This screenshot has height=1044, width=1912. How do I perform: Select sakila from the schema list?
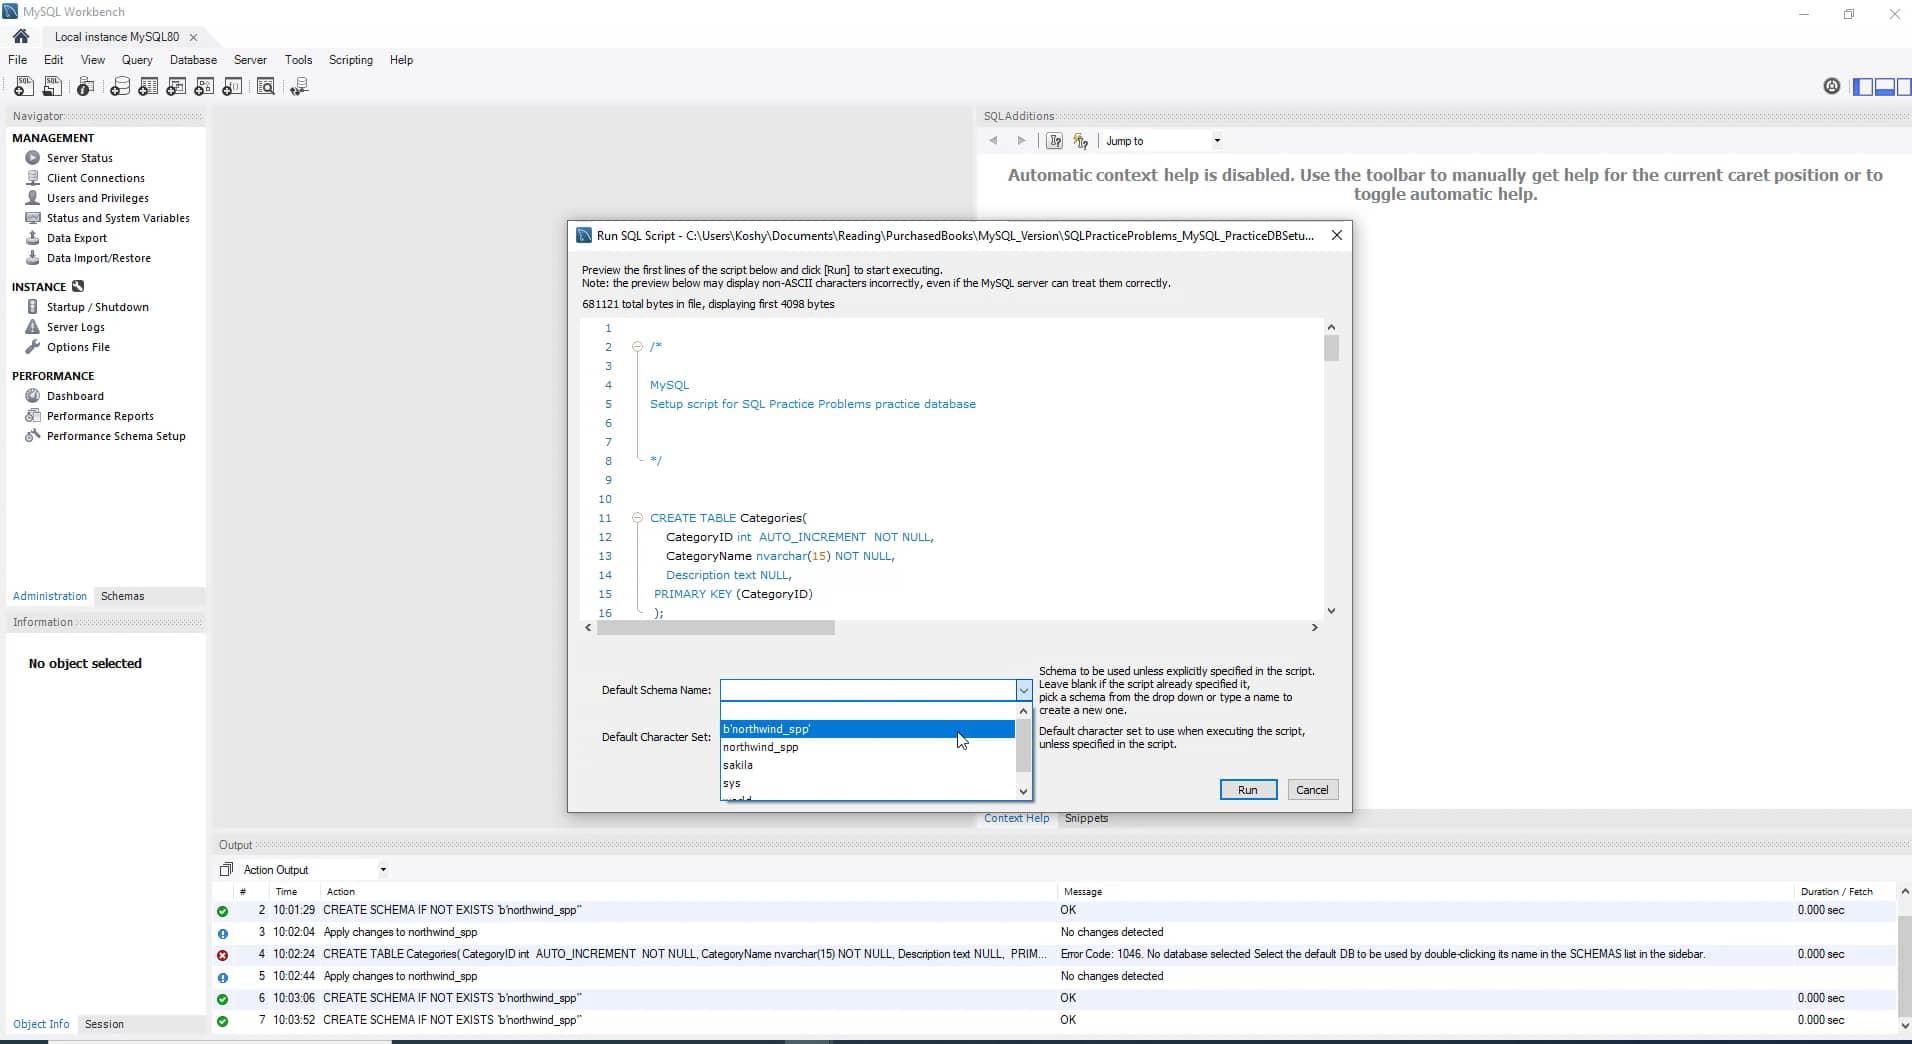pyautogui.click(x=868, y=765)
